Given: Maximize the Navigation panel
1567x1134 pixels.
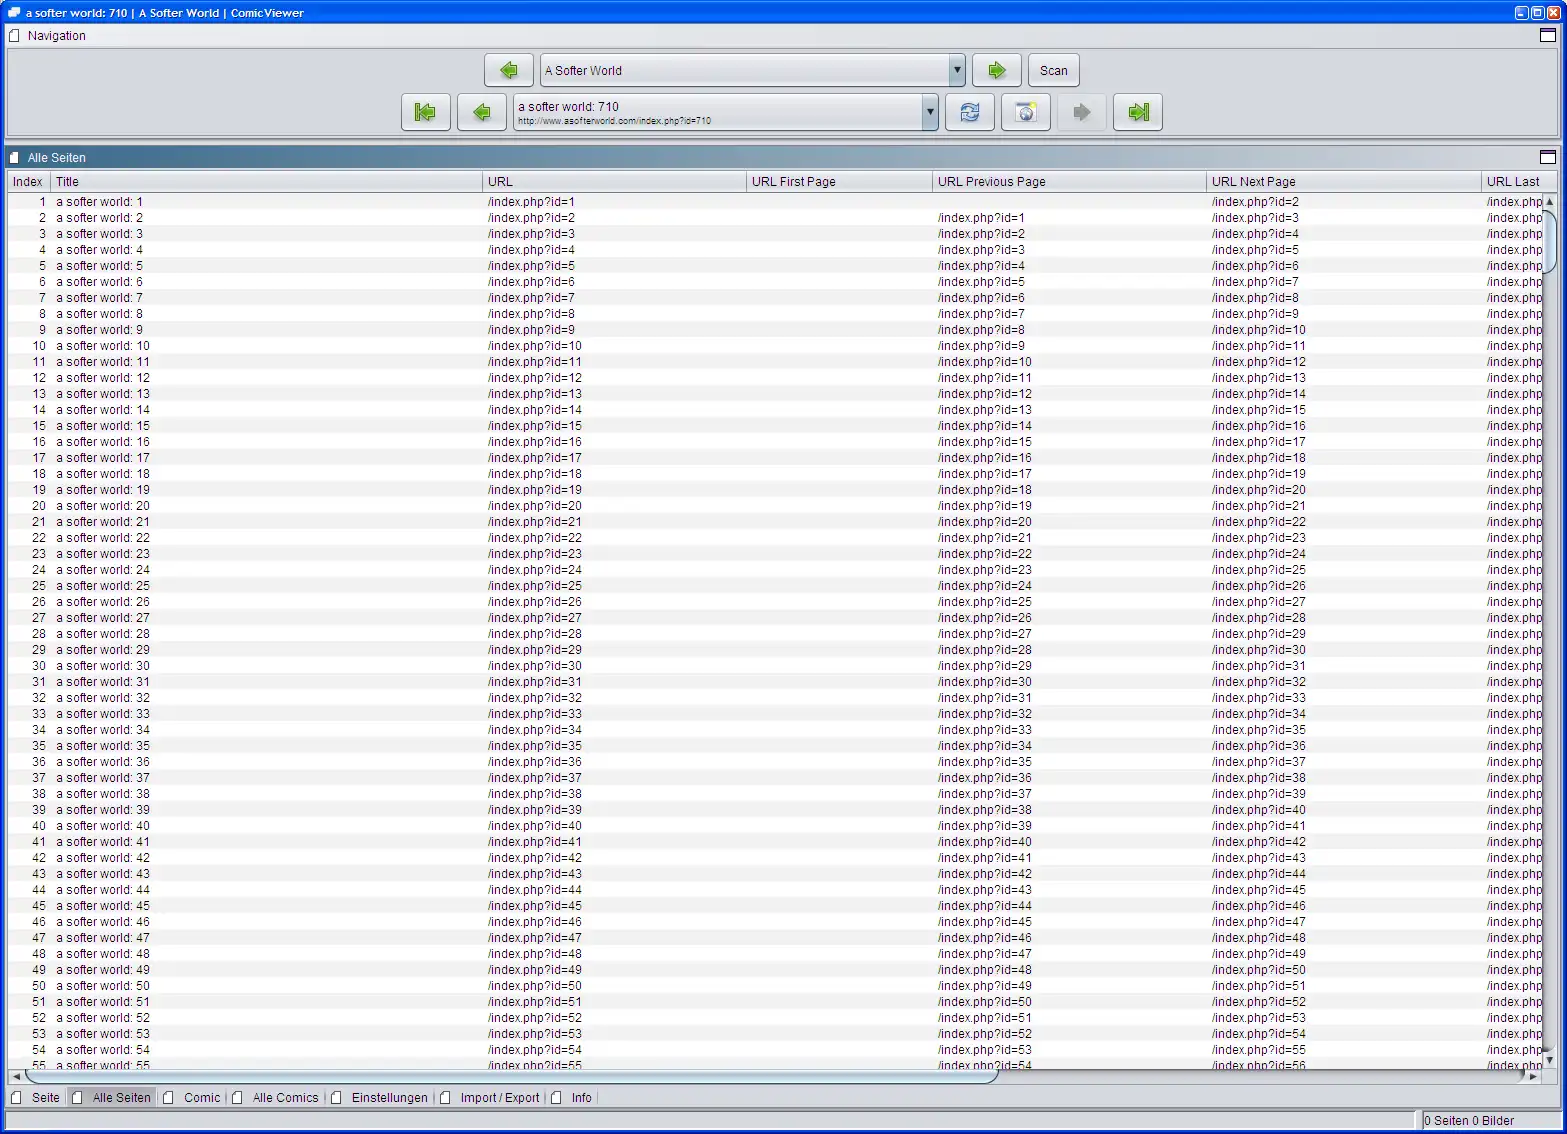Looking at the screenshot, I should coord(1548,35).
